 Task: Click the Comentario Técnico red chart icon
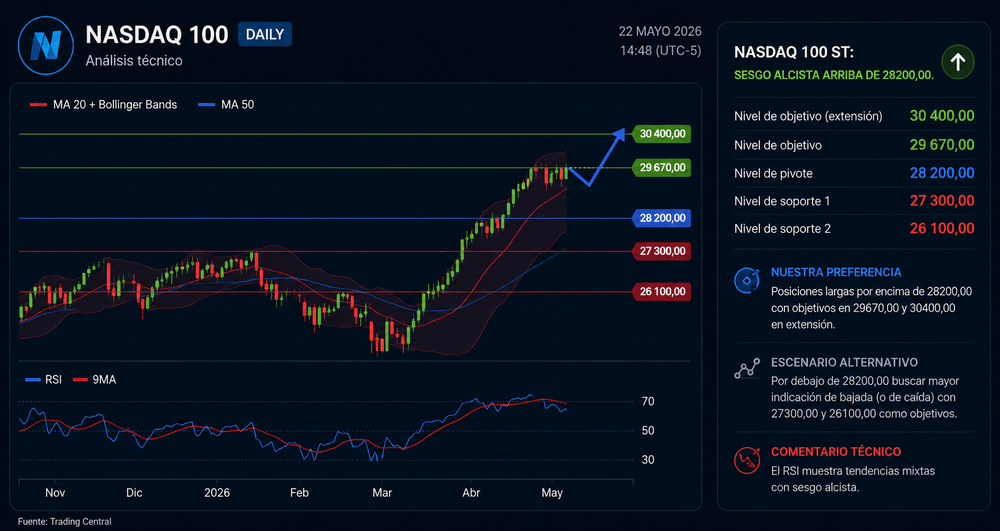tap(747, 460)
